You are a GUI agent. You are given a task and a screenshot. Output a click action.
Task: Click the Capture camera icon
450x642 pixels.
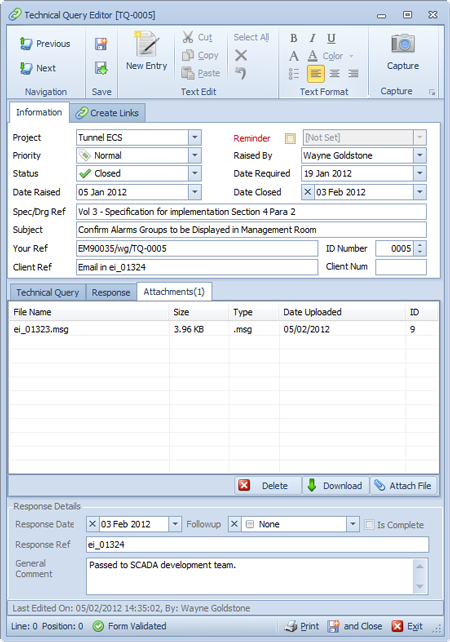click(403, 43)
